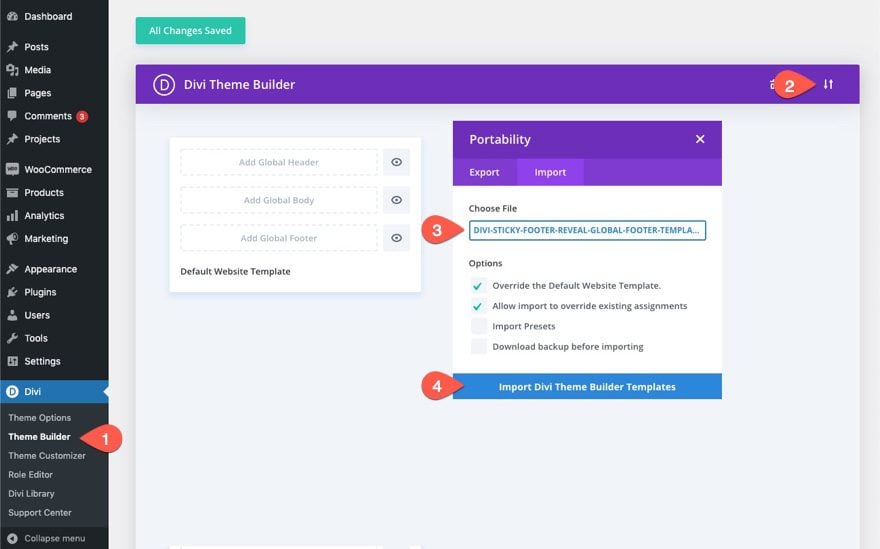The image size is (880, 549).
Task: Open Comments with 3 pending badge
Action: point(48,116)
